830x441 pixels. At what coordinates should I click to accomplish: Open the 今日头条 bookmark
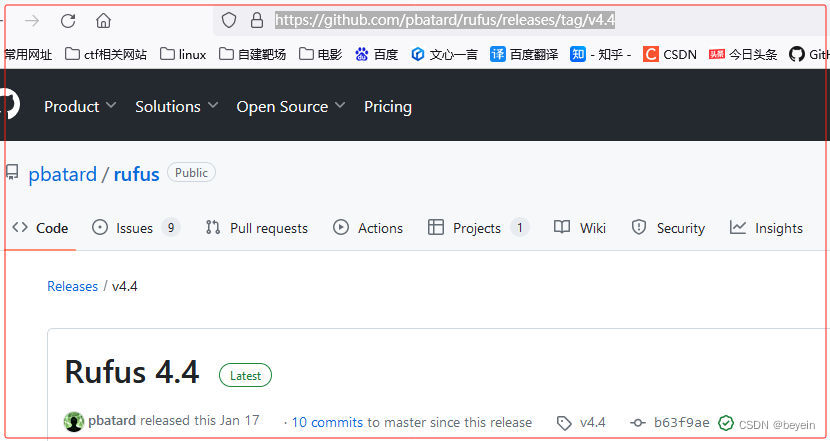pyautogui.click(x=743, y=54)
